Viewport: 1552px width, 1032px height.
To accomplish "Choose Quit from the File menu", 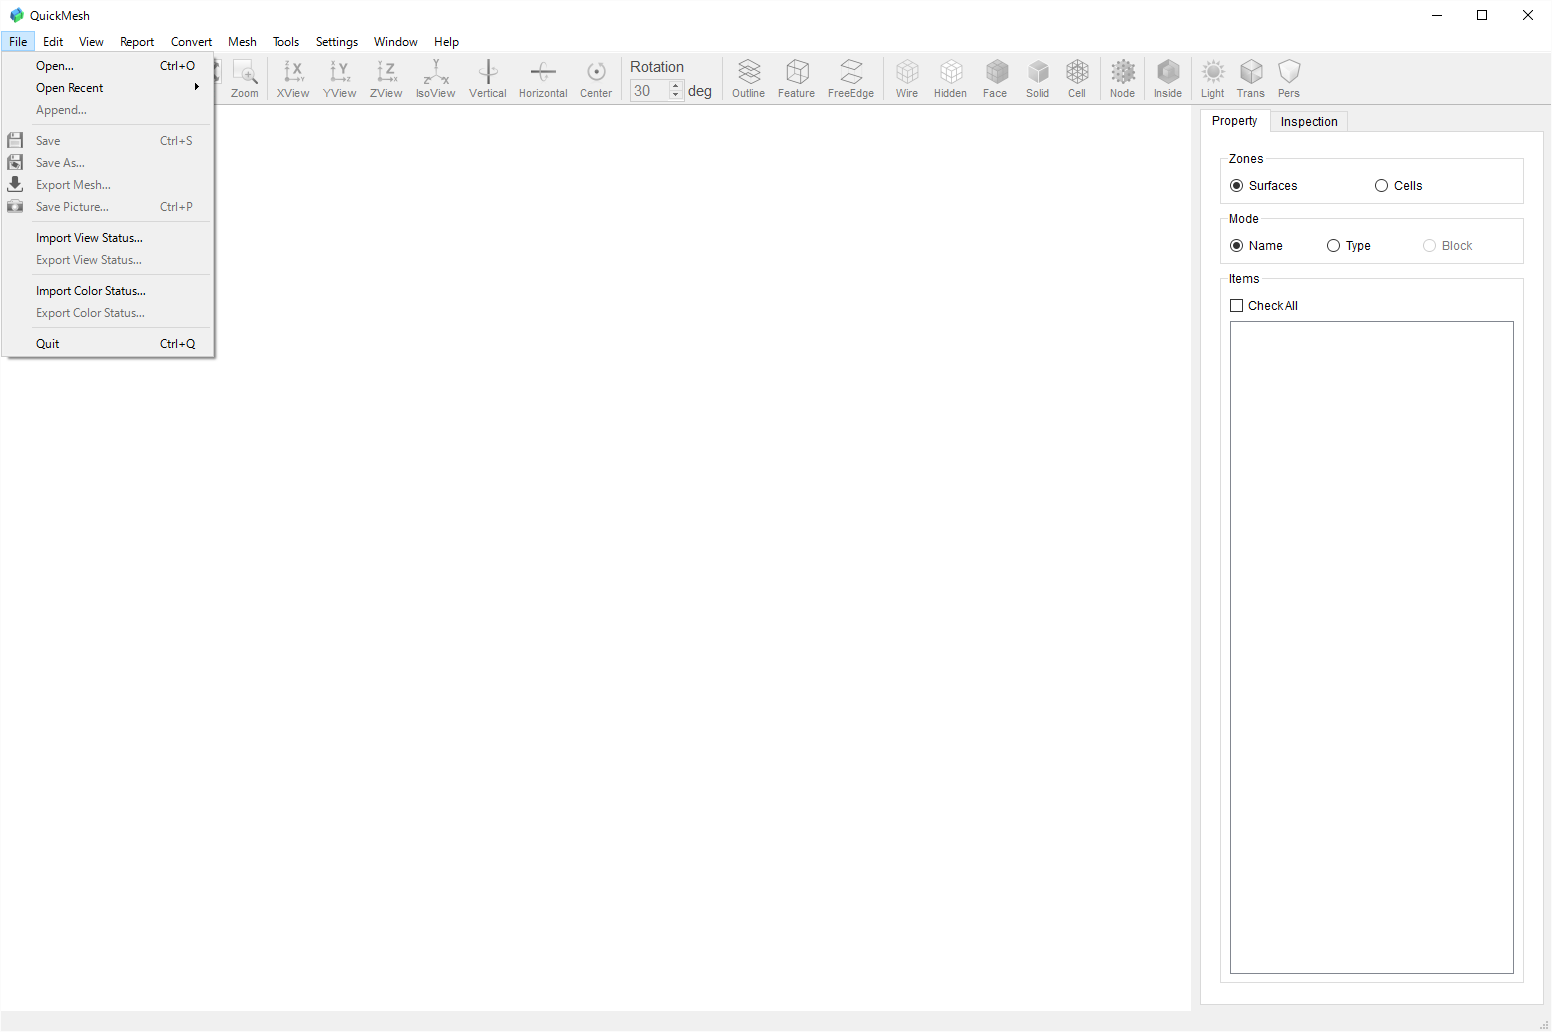I will pyautogui.click(x=108, y=344).
